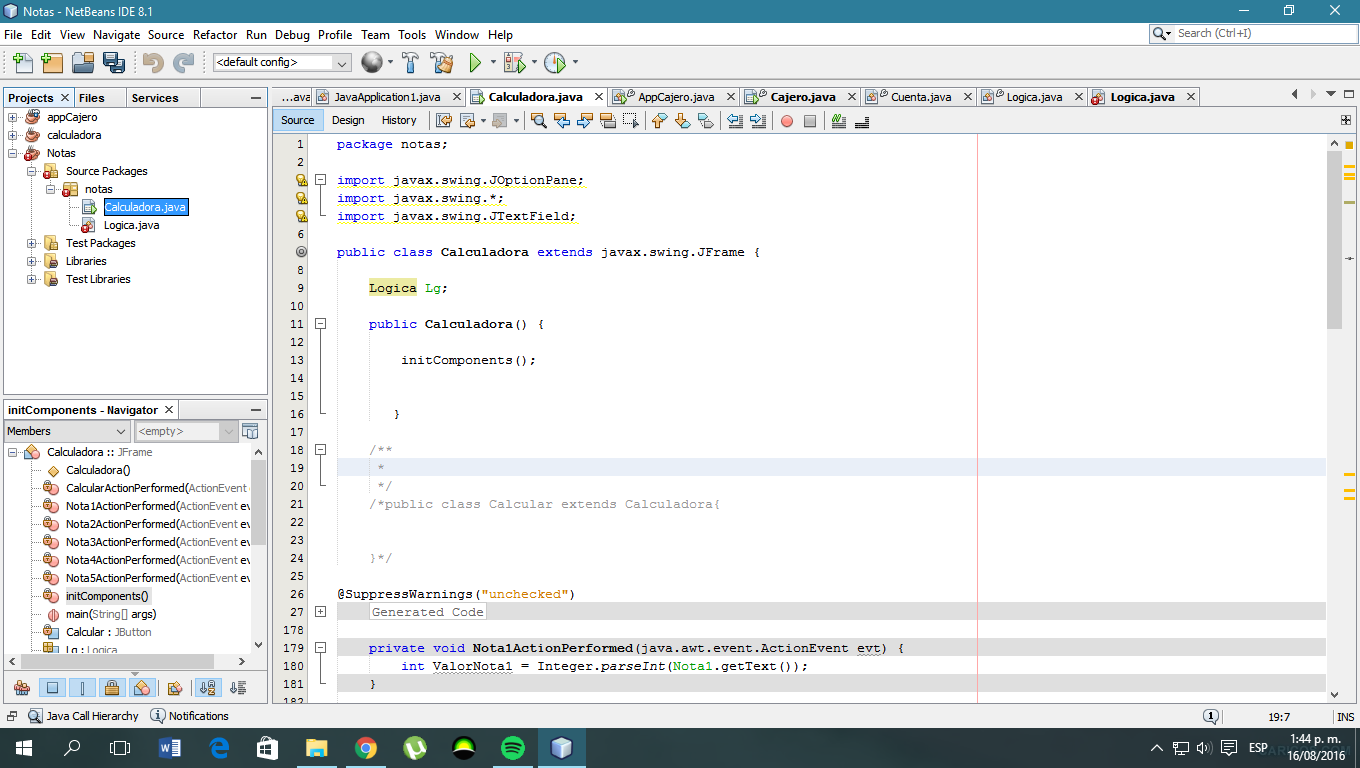Toggle Fully Qualified Names button in Navigator

click(x=175, y=687)
